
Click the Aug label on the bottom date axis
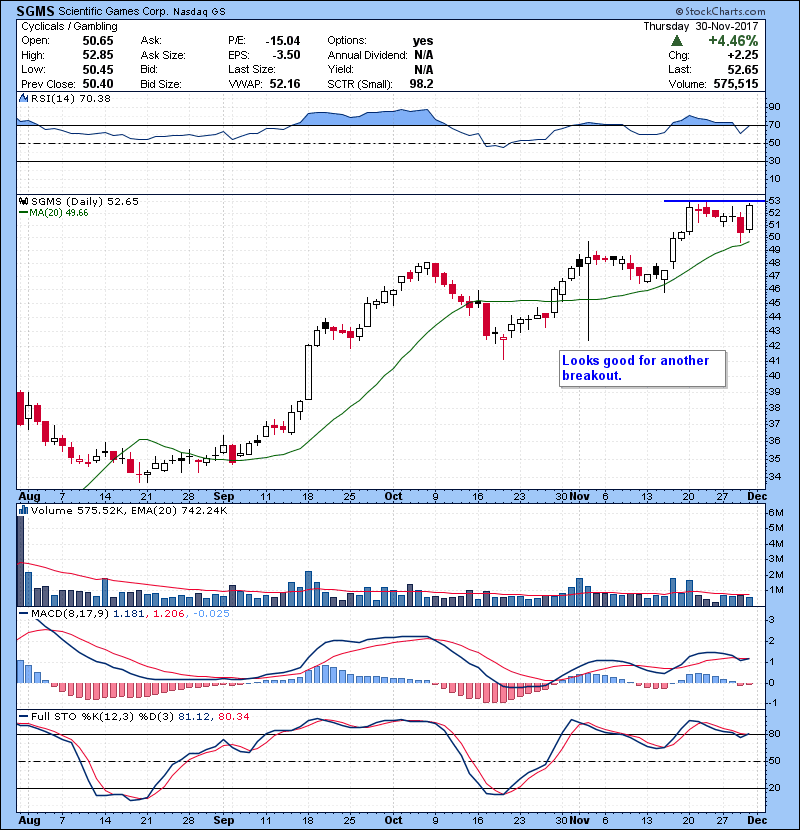[x=29, y=820]
